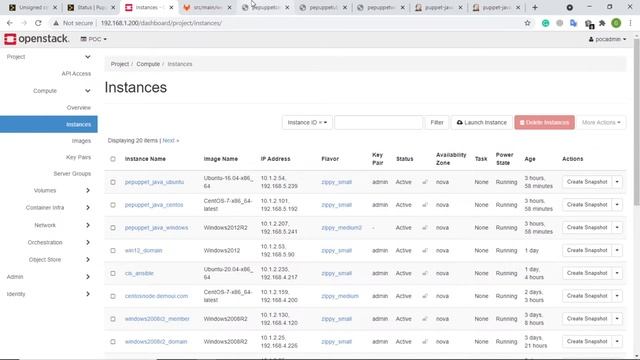Open Server Groups in the sidebar
This screenshot has width=640, height=360.
[72, 173]
